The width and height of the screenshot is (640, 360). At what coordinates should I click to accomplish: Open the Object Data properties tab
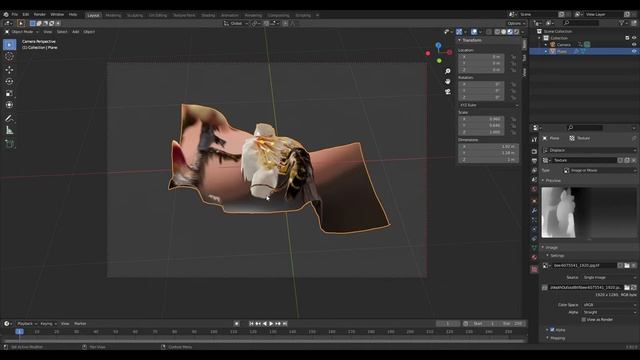pyautogui.click(x=534, y=248)
